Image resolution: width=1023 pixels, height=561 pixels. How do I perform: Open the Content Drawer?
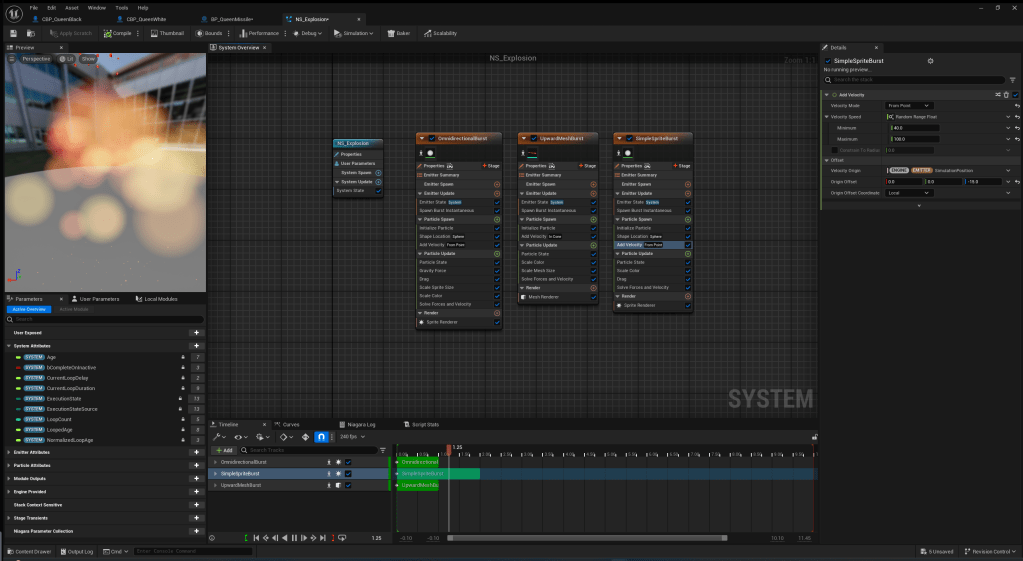coord(30,551)
